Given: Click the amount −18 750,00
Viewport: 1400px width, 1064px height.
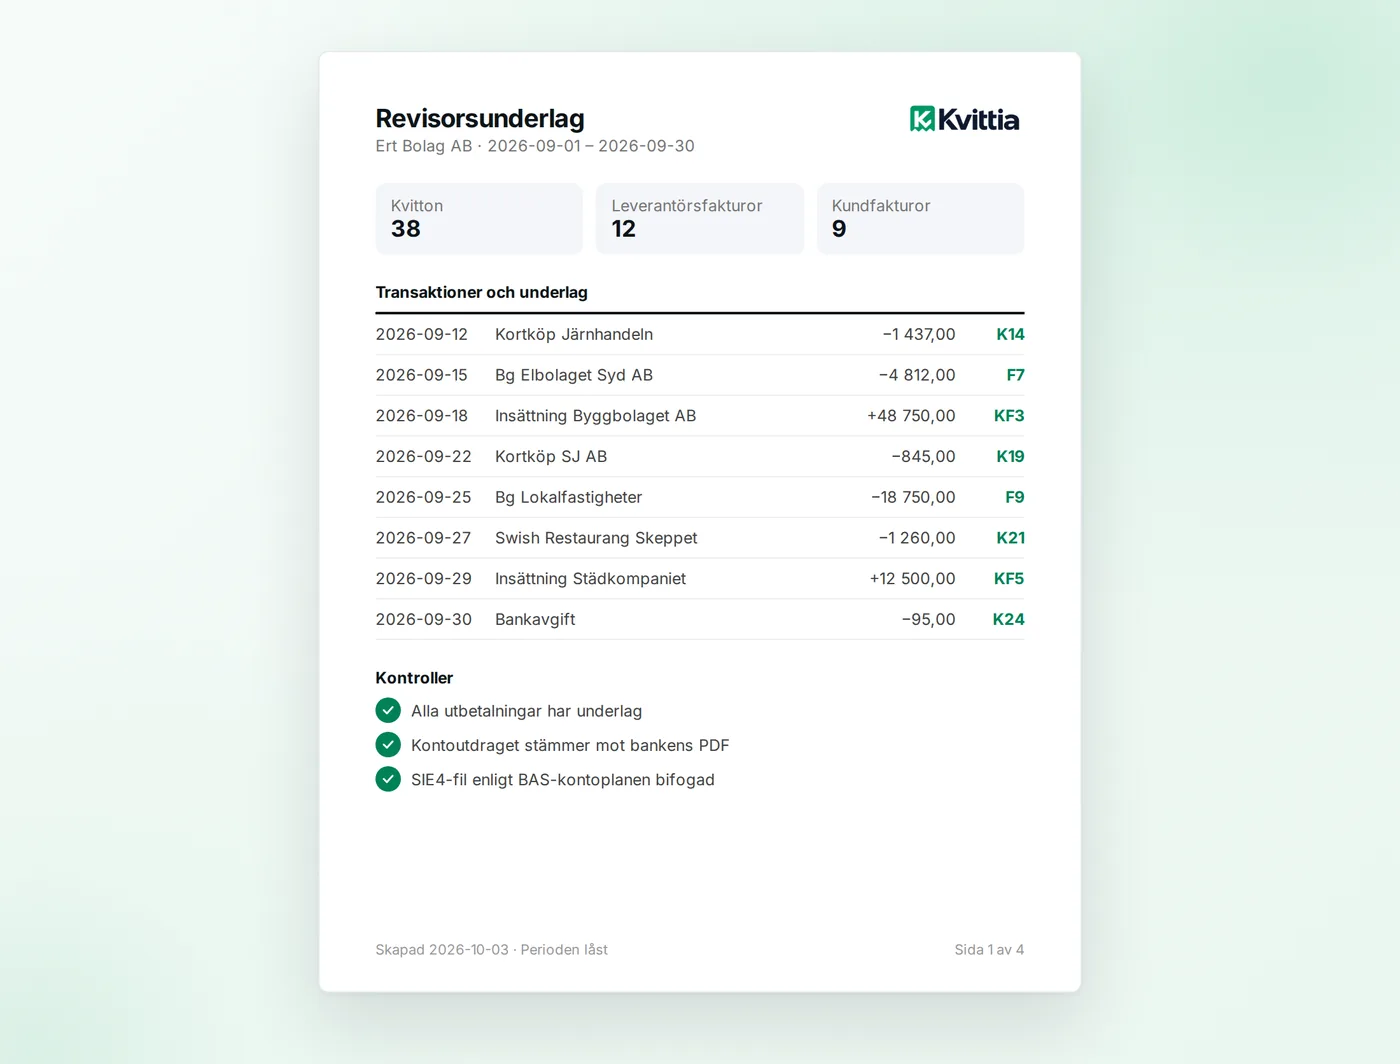Looking at the screenshot, I should [913, 497].
